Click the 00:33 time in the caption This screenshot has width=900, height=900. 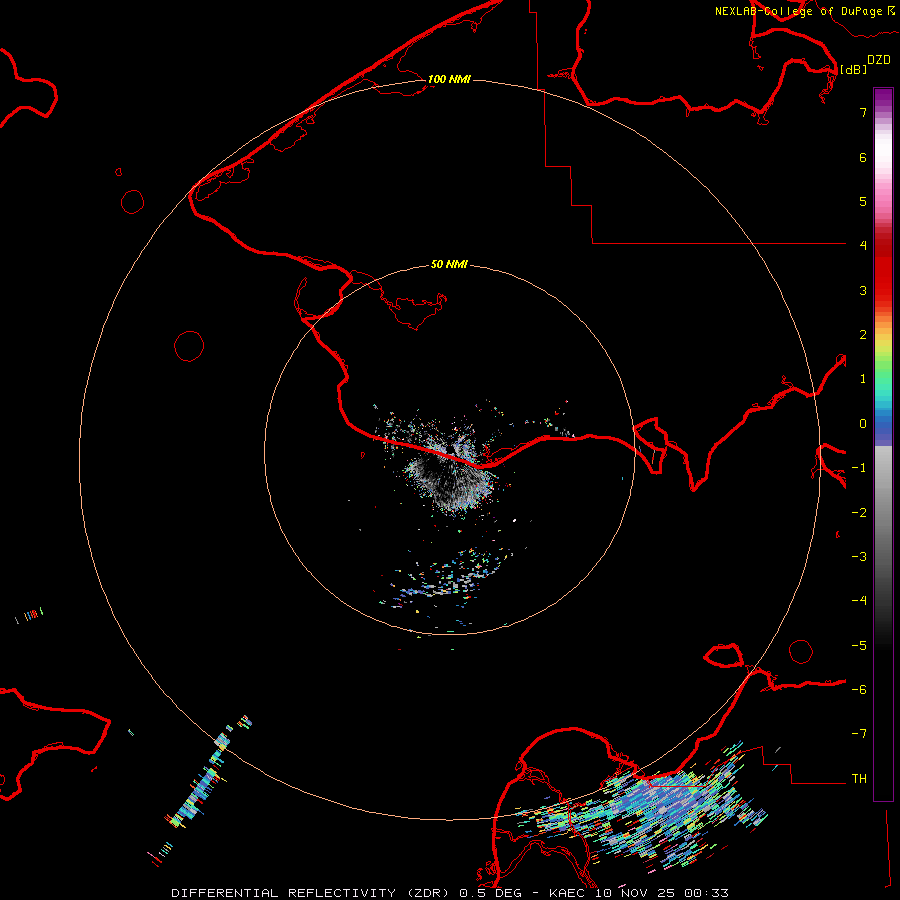706,893
